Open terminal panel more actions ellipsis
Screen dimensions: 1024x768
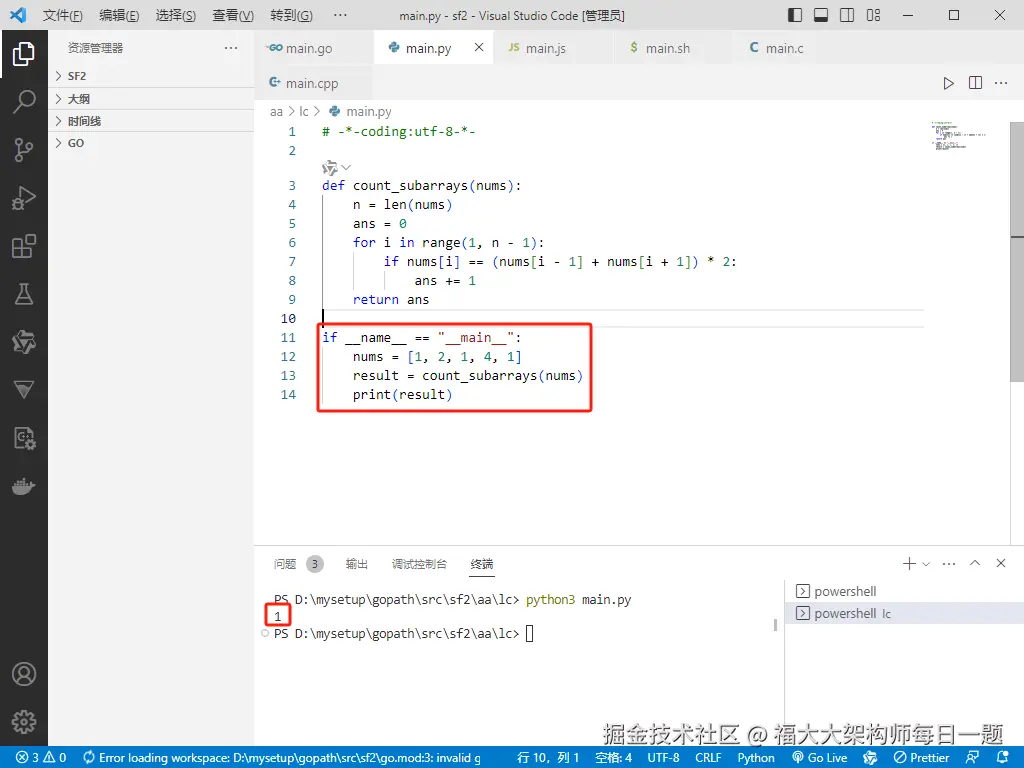click(949, 564)
